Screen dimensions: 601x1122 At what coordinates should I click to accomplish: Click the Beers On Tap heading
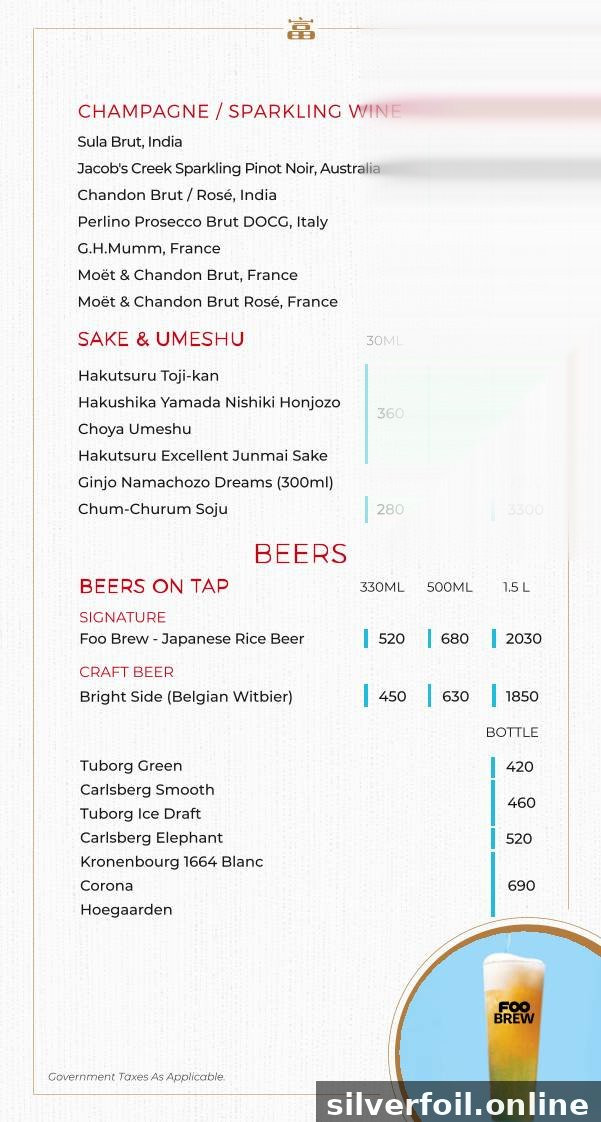(x=154, y=587)
